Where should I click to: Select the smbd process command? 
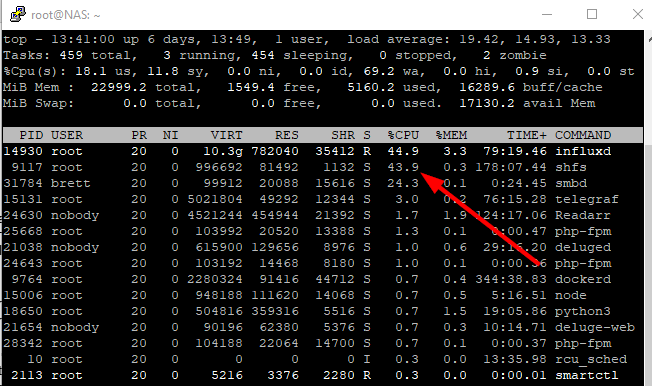571,183
